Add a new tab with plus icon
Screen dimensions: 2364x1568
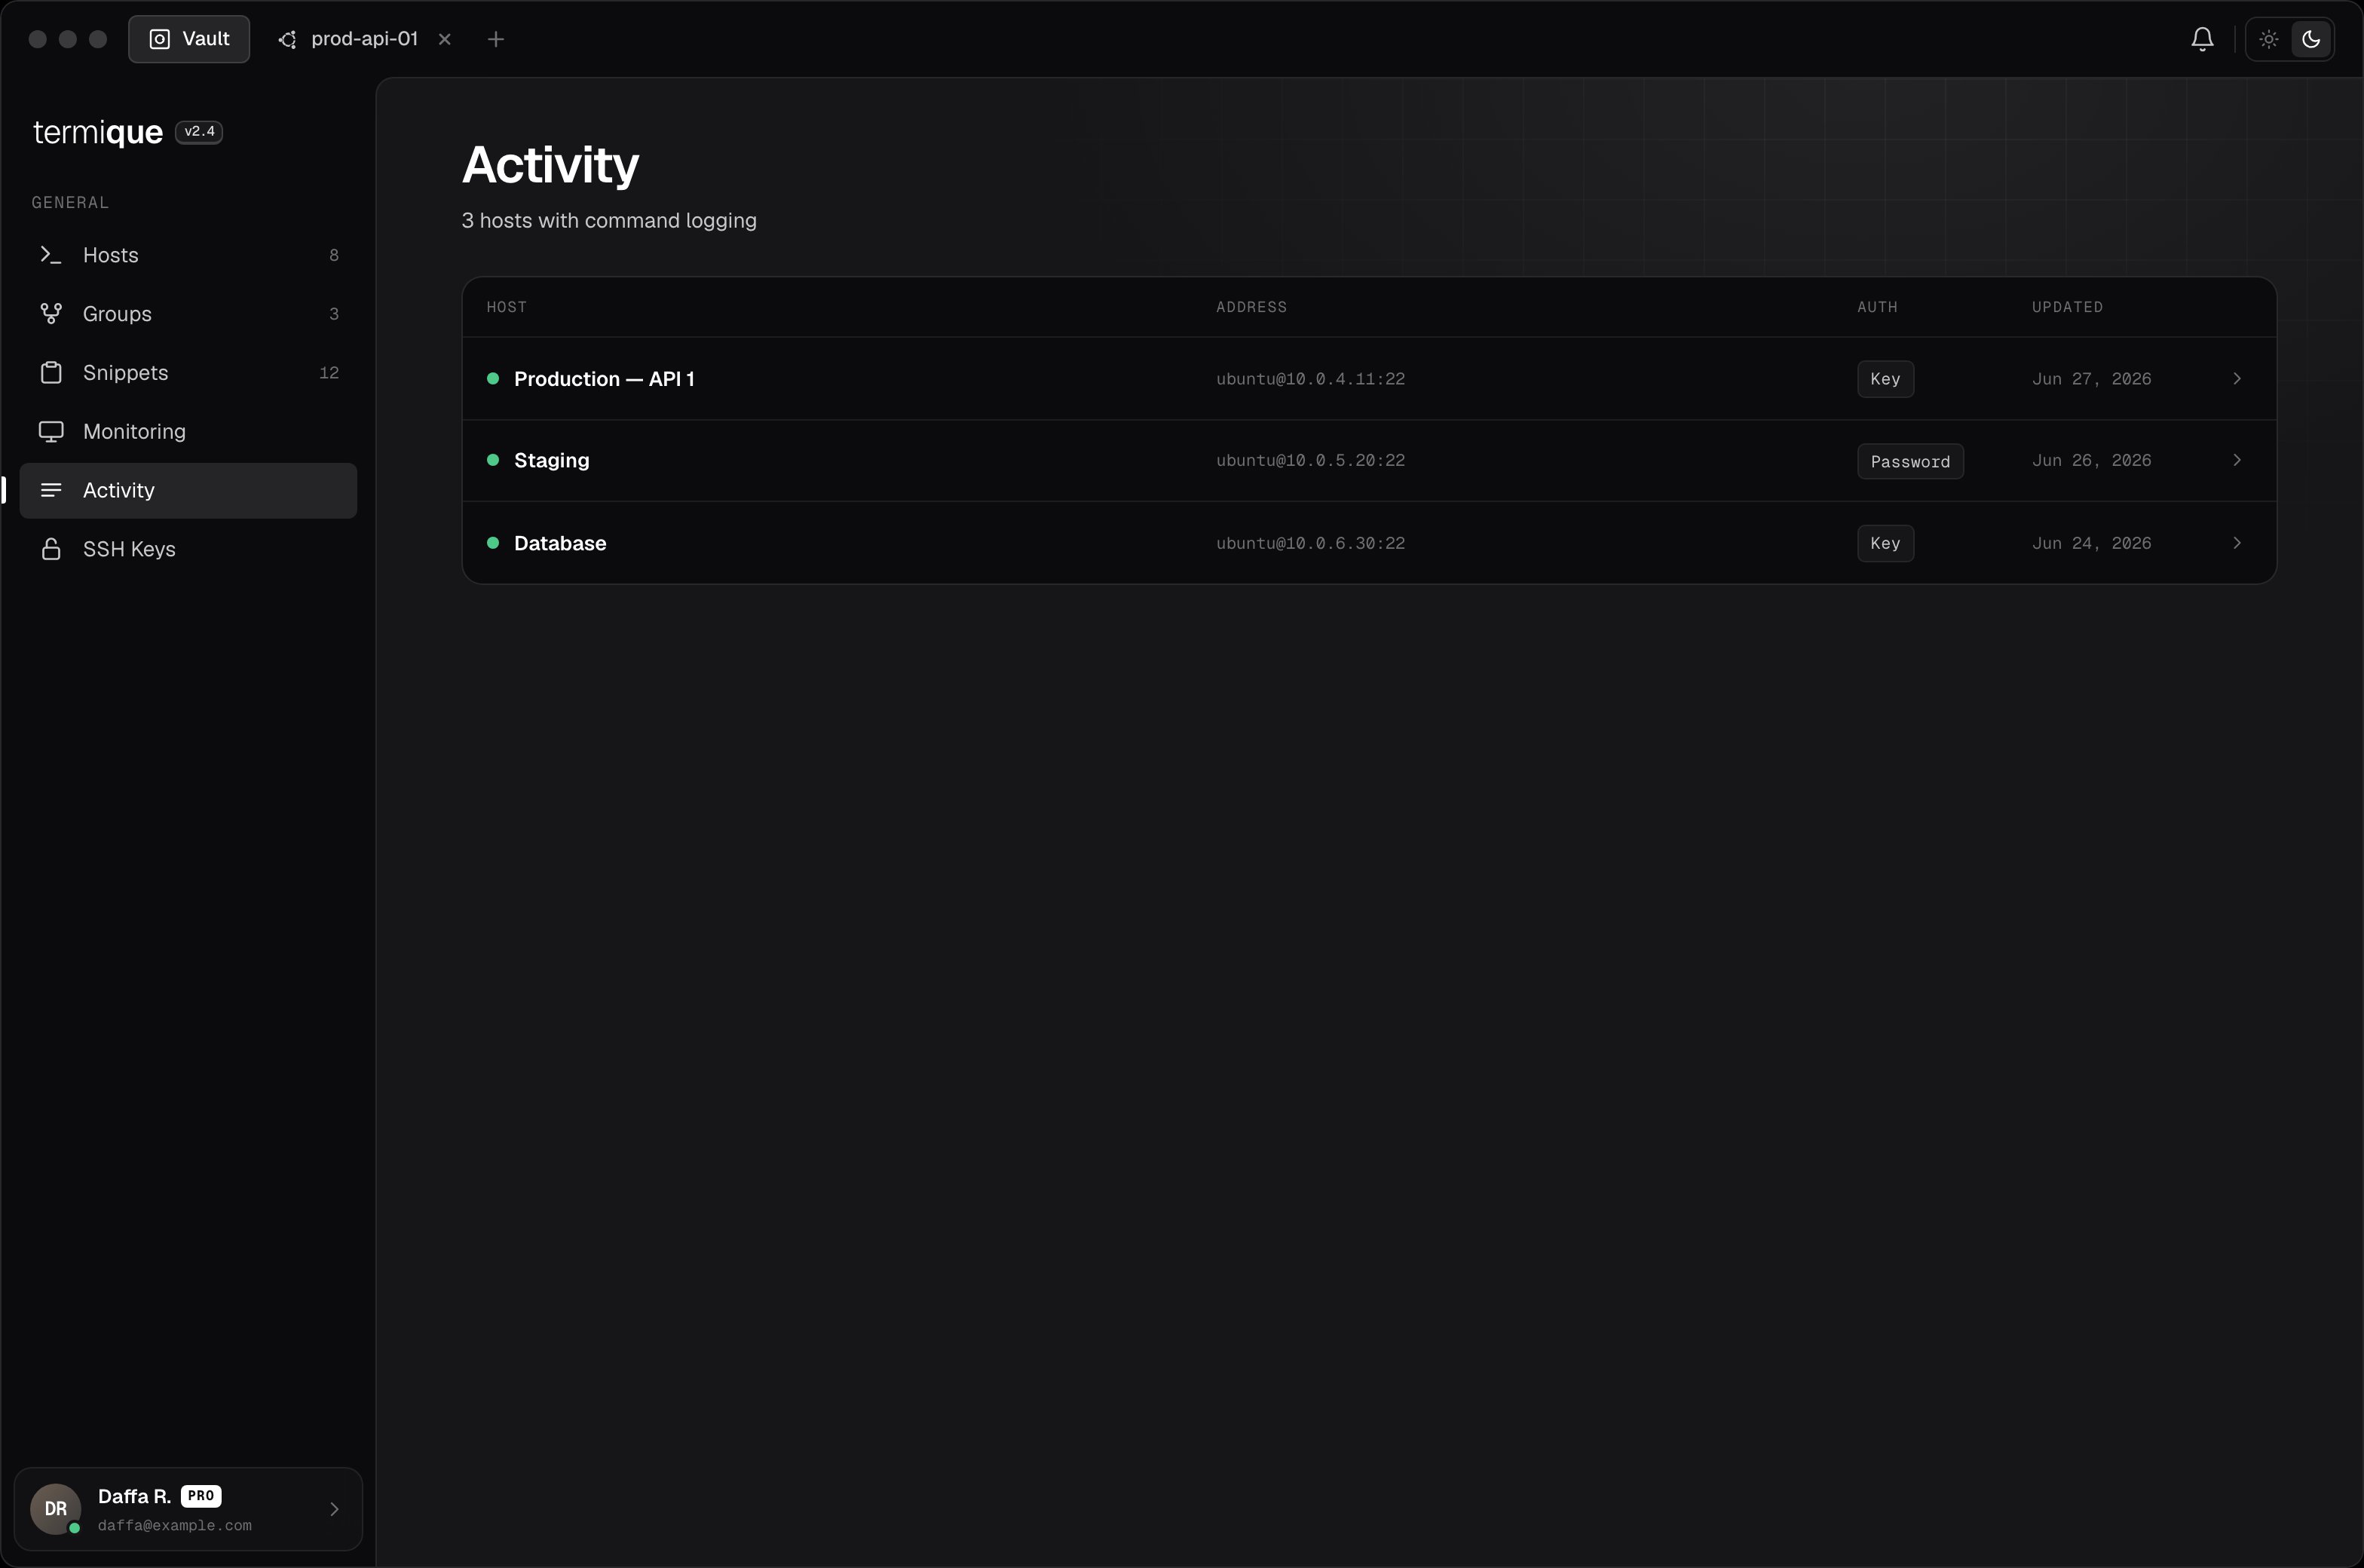pyautogui.click(x=496, y=39)
